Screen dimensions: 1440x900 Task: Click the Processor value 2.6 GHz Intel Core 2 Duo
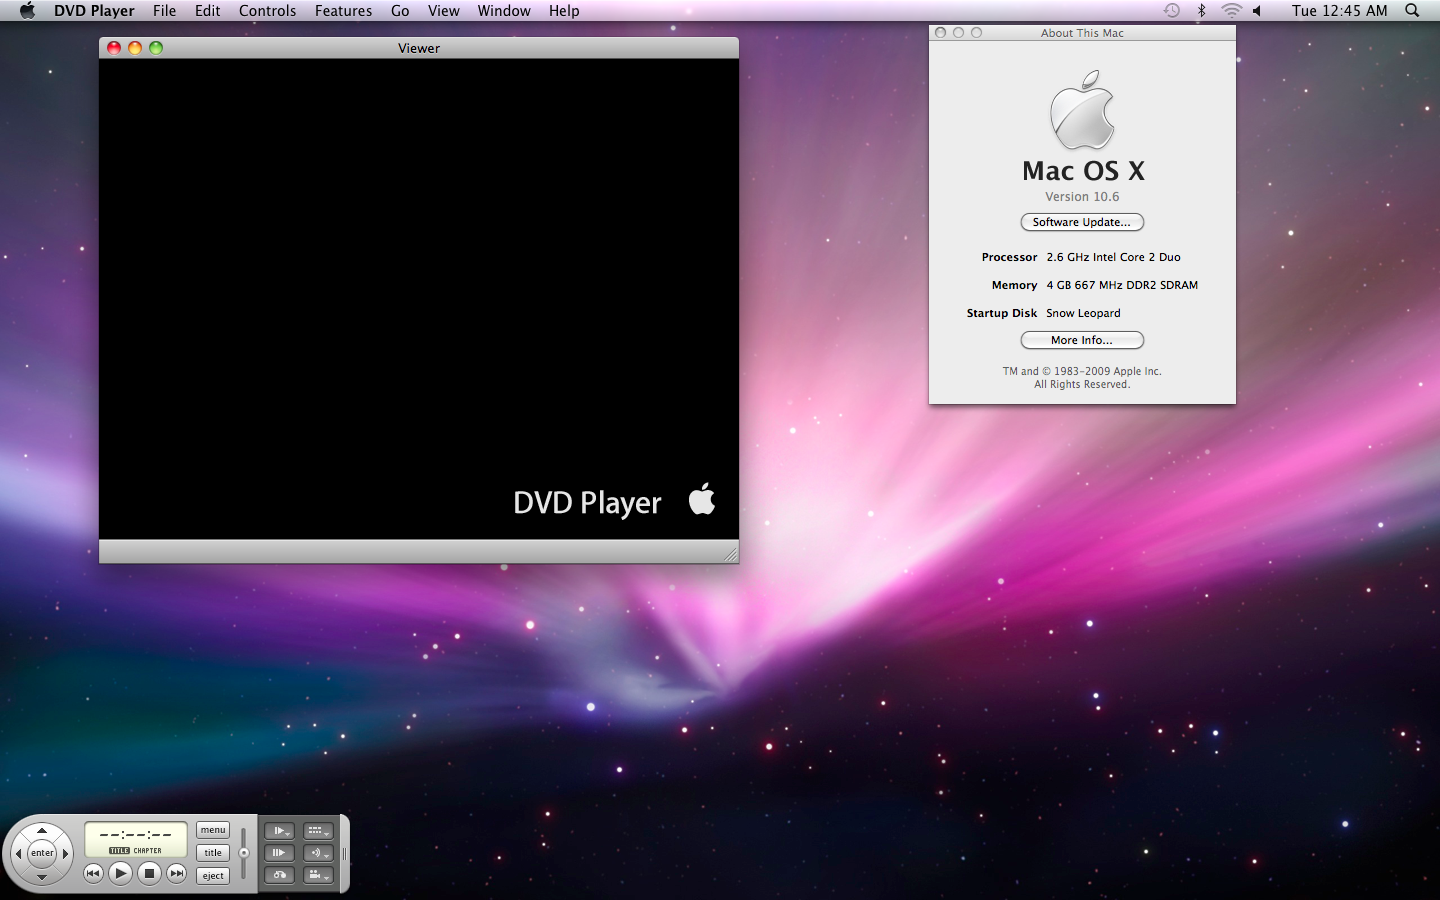[x=1113, y=257]
